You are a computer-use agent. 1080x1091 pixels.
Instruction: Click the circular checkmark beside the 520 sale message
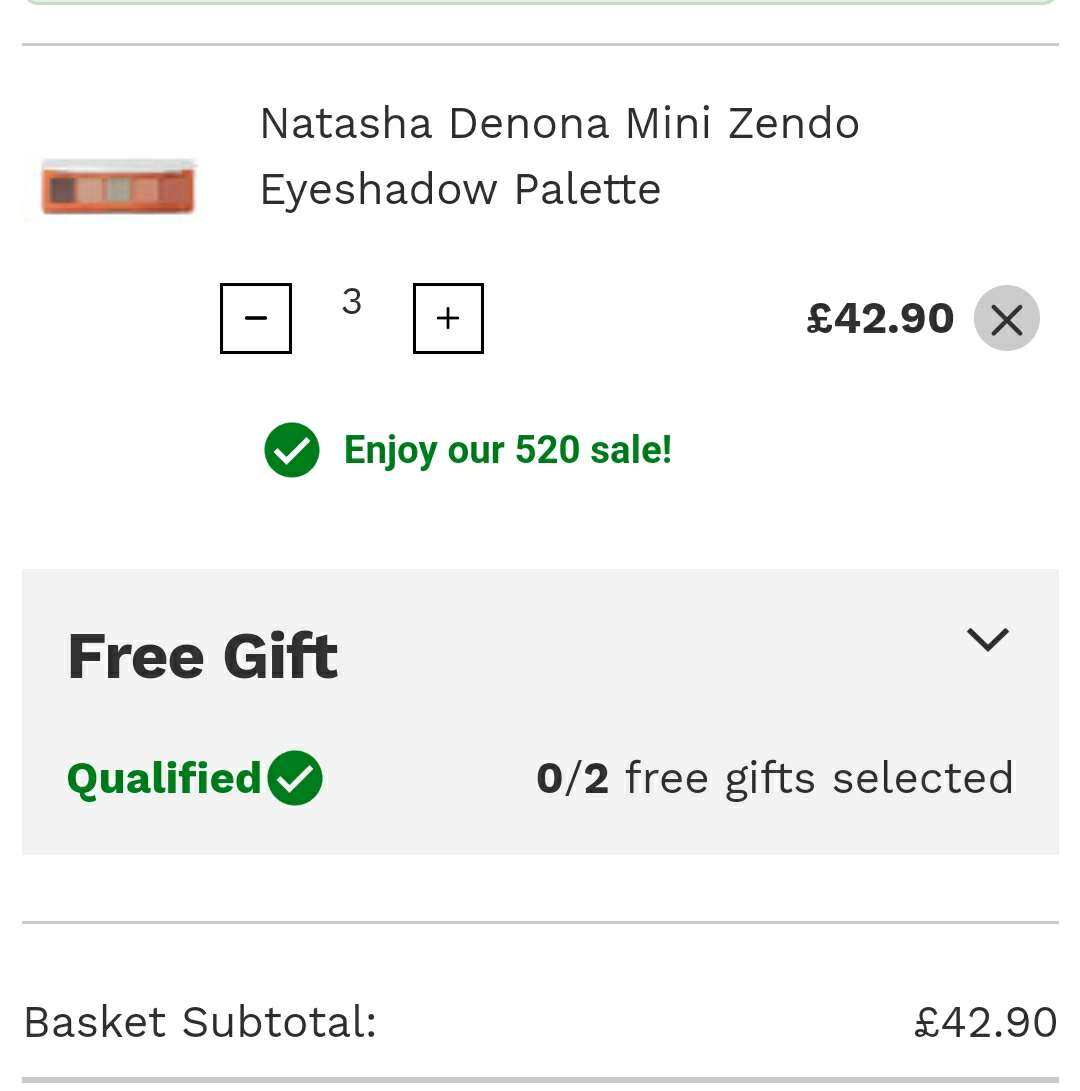(291, 451)
